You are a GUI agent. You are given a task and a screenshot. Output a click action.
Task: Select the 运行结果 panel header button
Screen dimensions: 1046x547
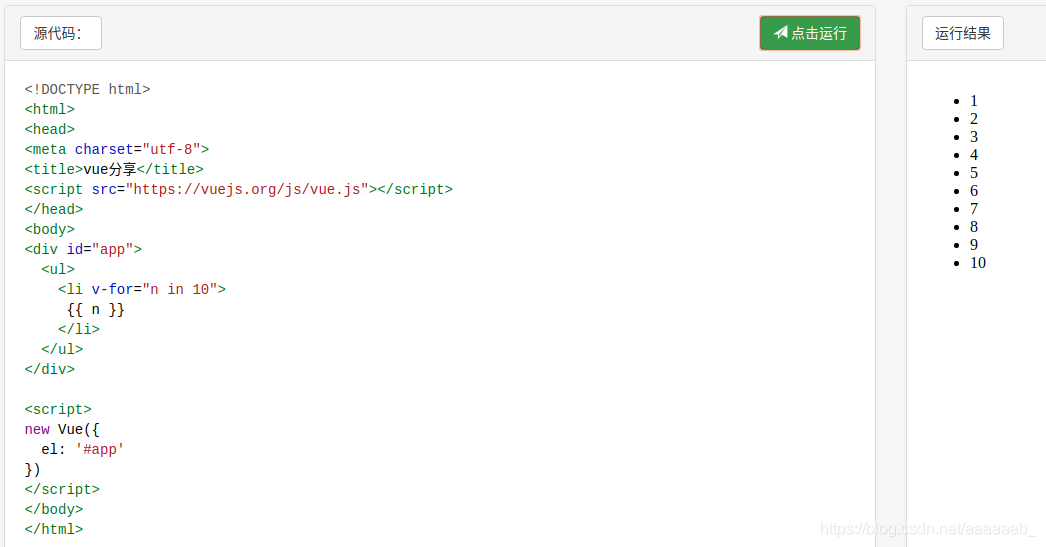[962, 33]
